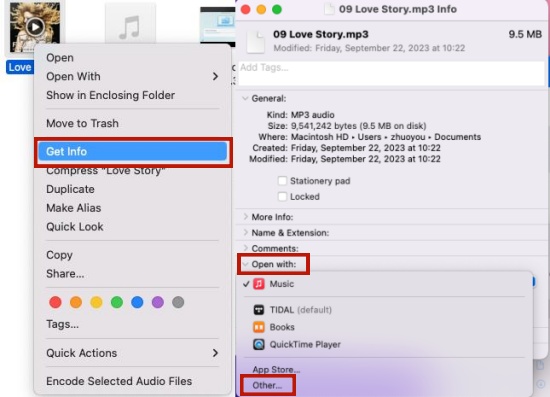Image resolution: width=550 pixels, height=397 pixels.
Task: Click the Books app icon
Action: click(259, 327)
